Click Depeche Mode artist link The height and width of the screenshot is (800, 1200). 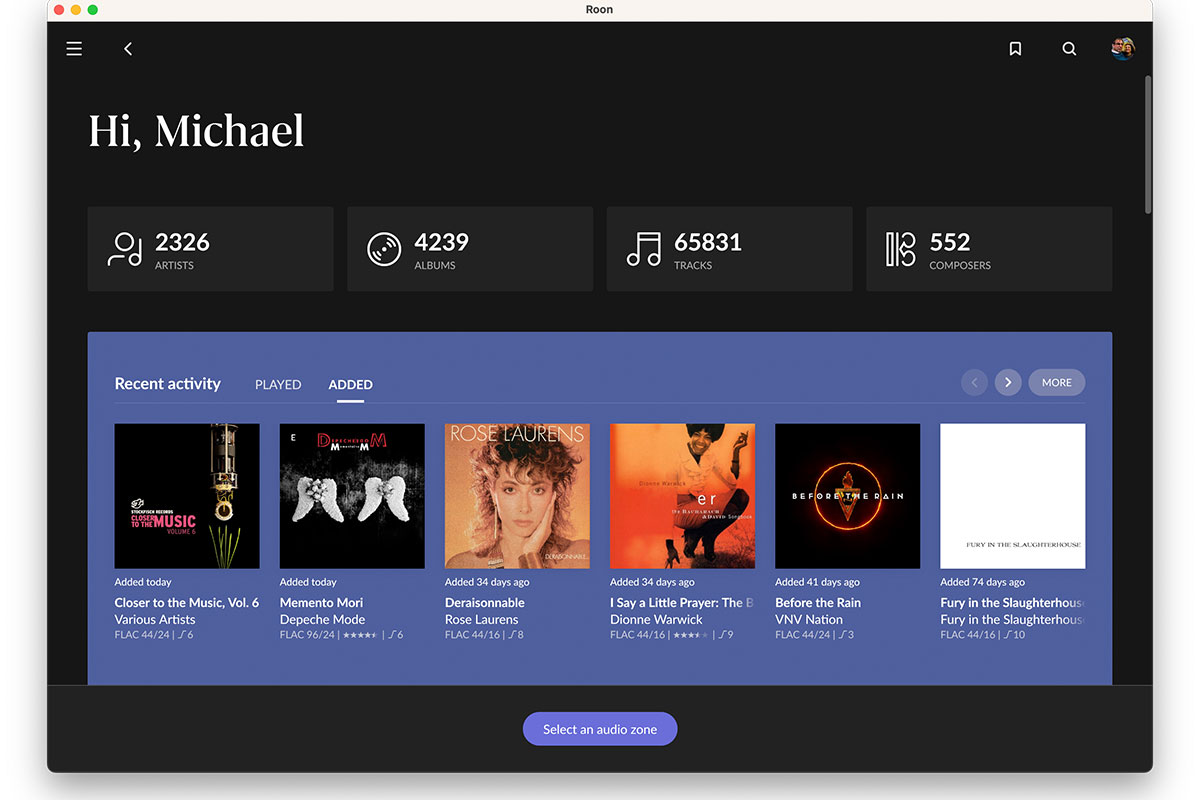pos(322,620)
